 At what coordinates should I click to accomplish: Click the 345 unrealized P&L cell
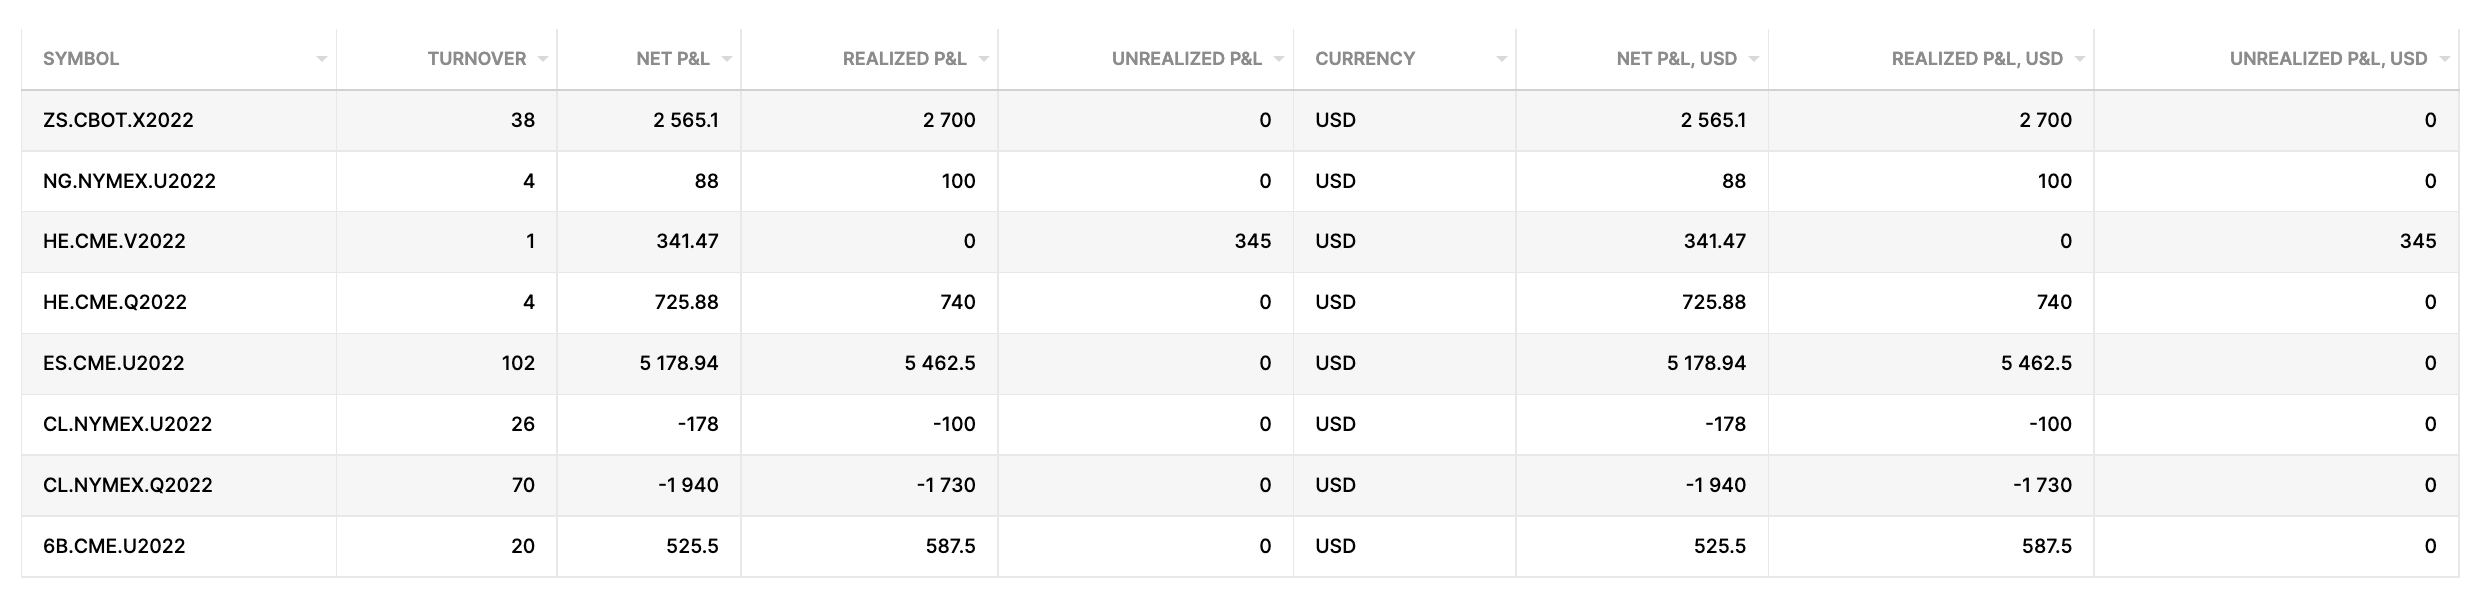coord(1252,241)
